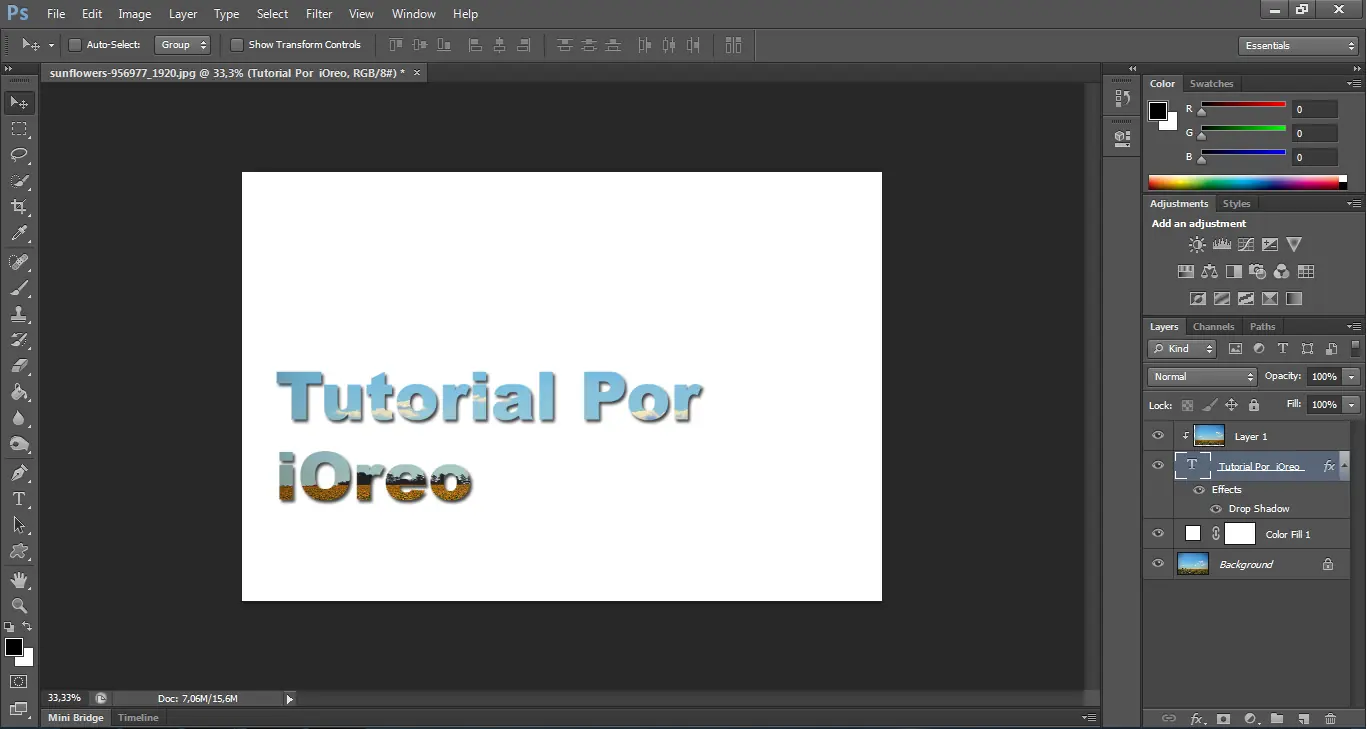Select the Blur tool

(19, 418)
